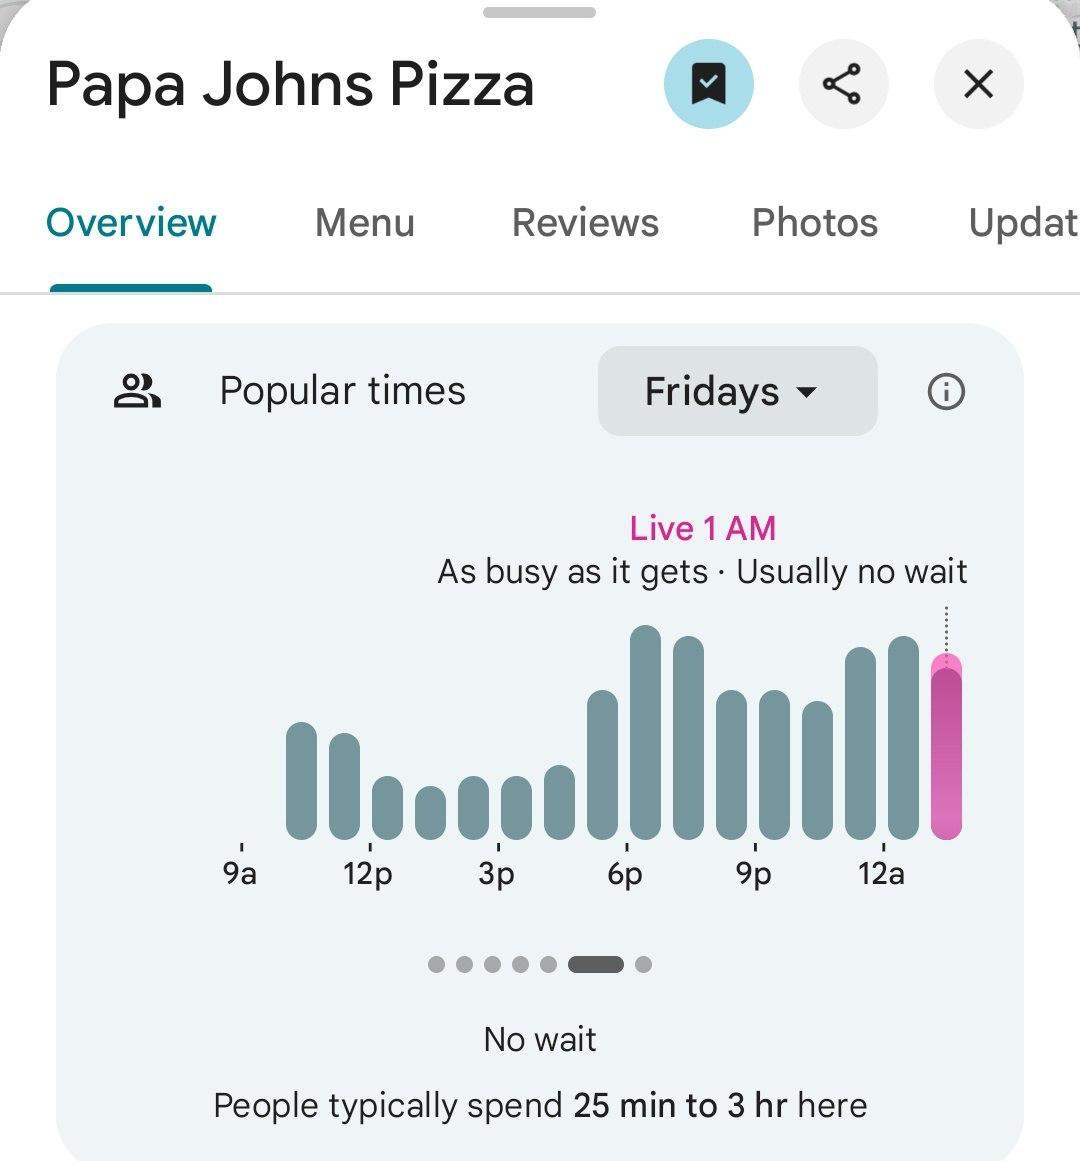Screen dimensions: 1080x1161
Task: Select the Overview tab
Action: (x=131, y=223)
